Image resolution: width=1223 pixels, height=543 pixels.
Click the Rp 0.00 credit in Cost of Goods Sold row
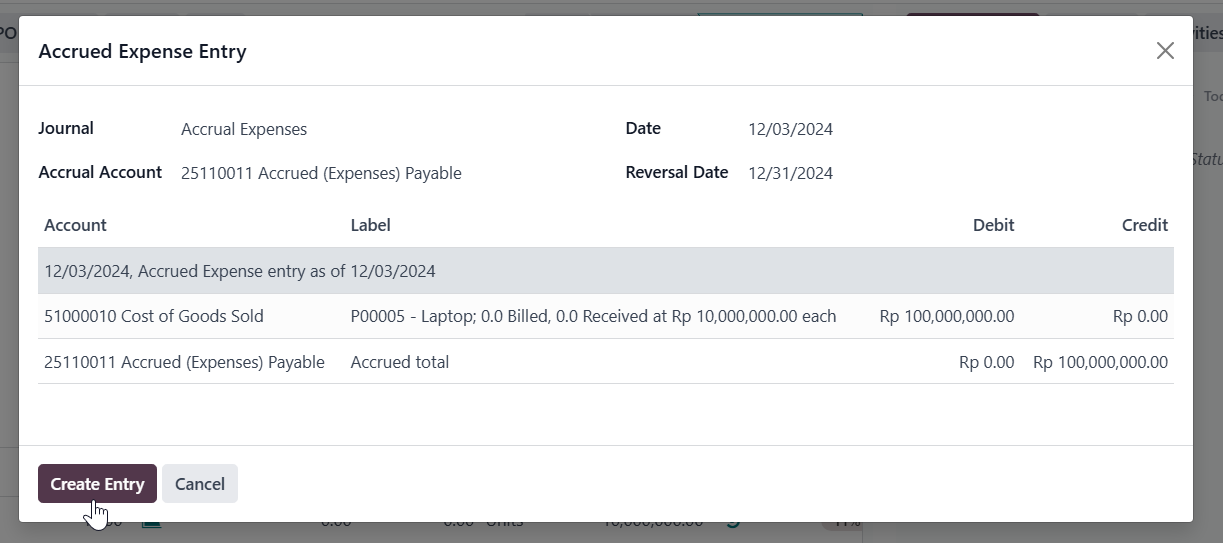coord(1140,316)
